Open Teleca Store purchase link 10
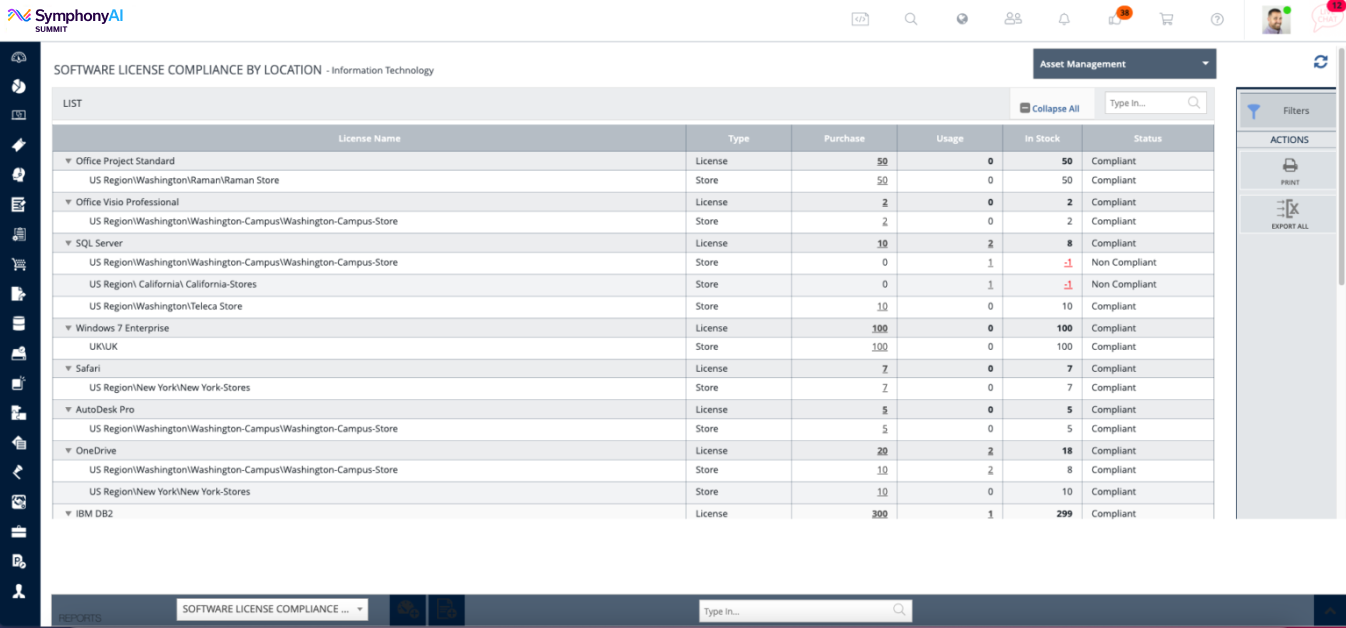Screen dimensions: 1346x628 882,306
